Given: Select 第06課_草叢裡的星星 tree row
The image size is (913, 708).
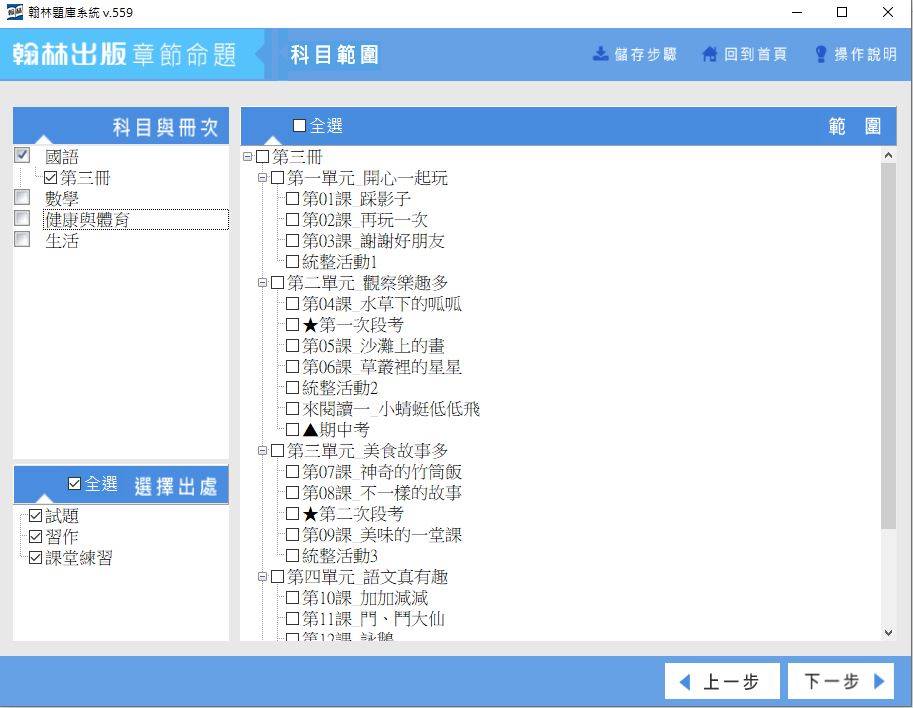Looking at the screenshot, I should [x=382, y=367].
